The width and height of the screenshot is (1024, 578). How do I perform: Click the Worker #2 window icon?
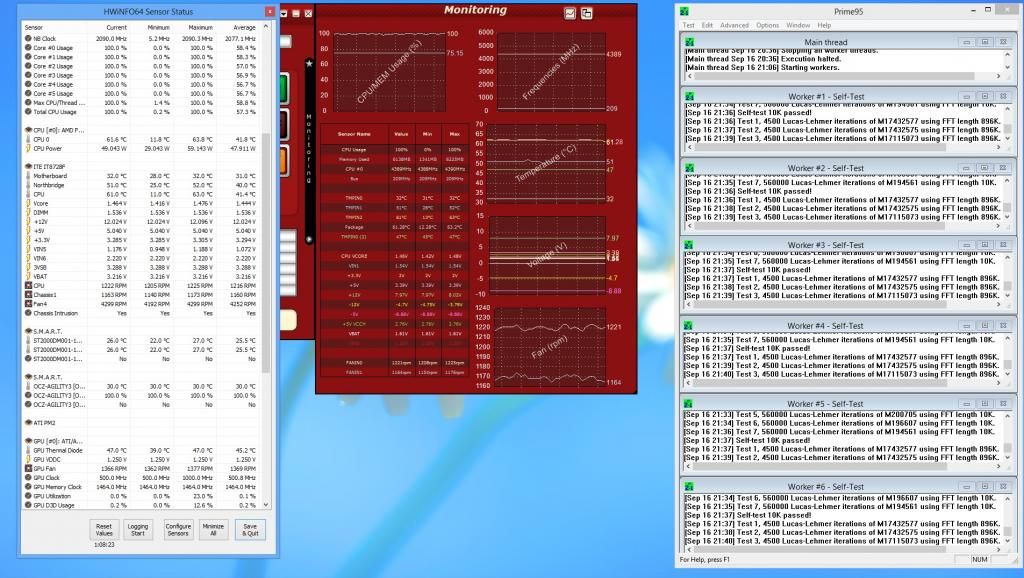click(689, 168)
